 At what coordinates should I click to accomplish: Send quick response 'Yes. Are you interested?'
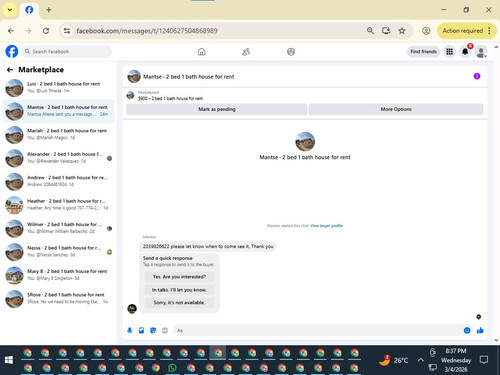click(179, 277)
